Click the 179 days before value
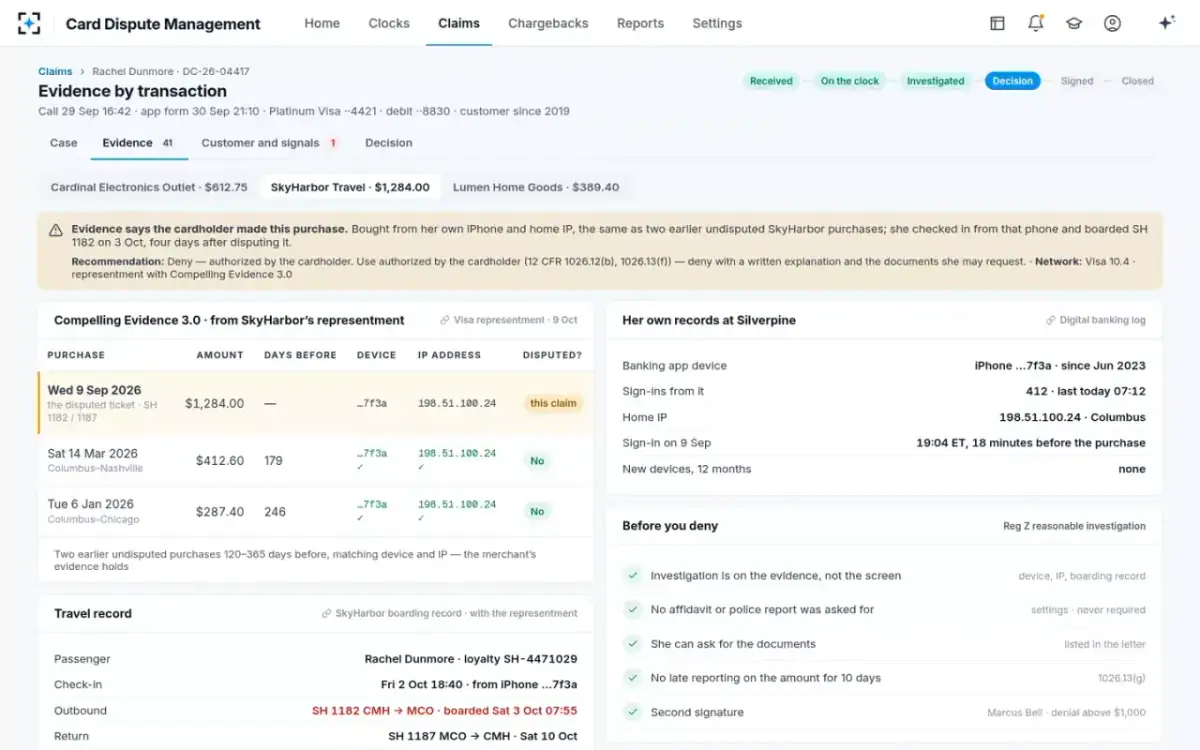The image size is (1200, 750). coord(273,461)
